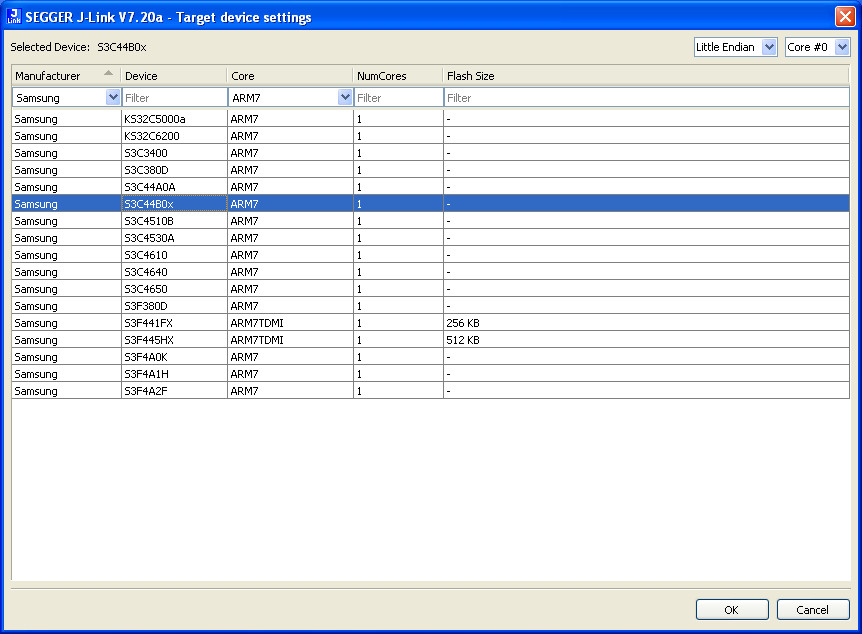Sort by the NumCores column header
862x634 pixels.
(397, 76)
